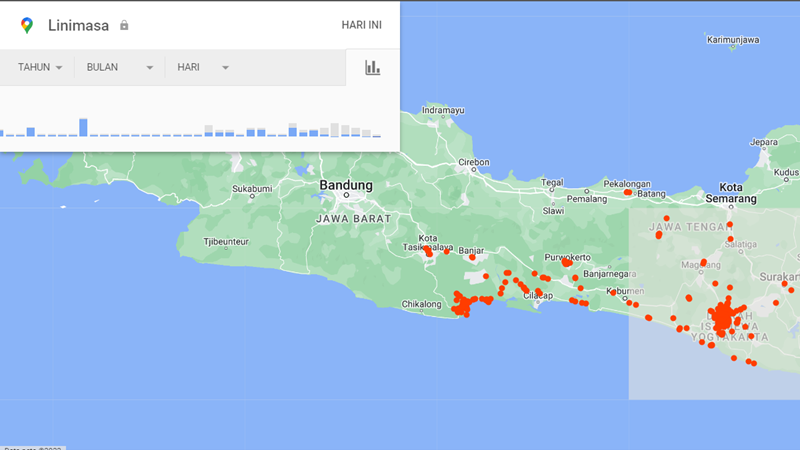Screen dimensions: 800x450
Task: Open the BULAN month dropdown
Action: (x=119, y=67)
